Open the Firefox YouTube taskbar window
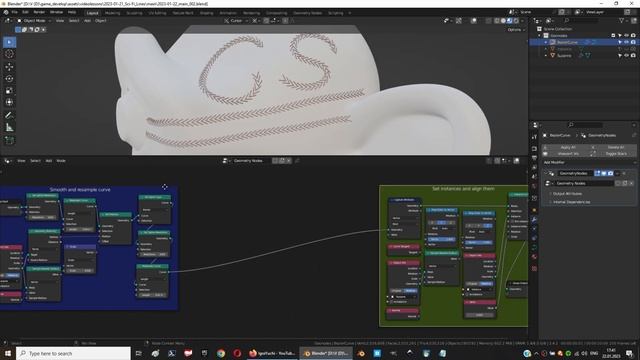This screenshot has height=360, width=640. click(x=271, y=353)
